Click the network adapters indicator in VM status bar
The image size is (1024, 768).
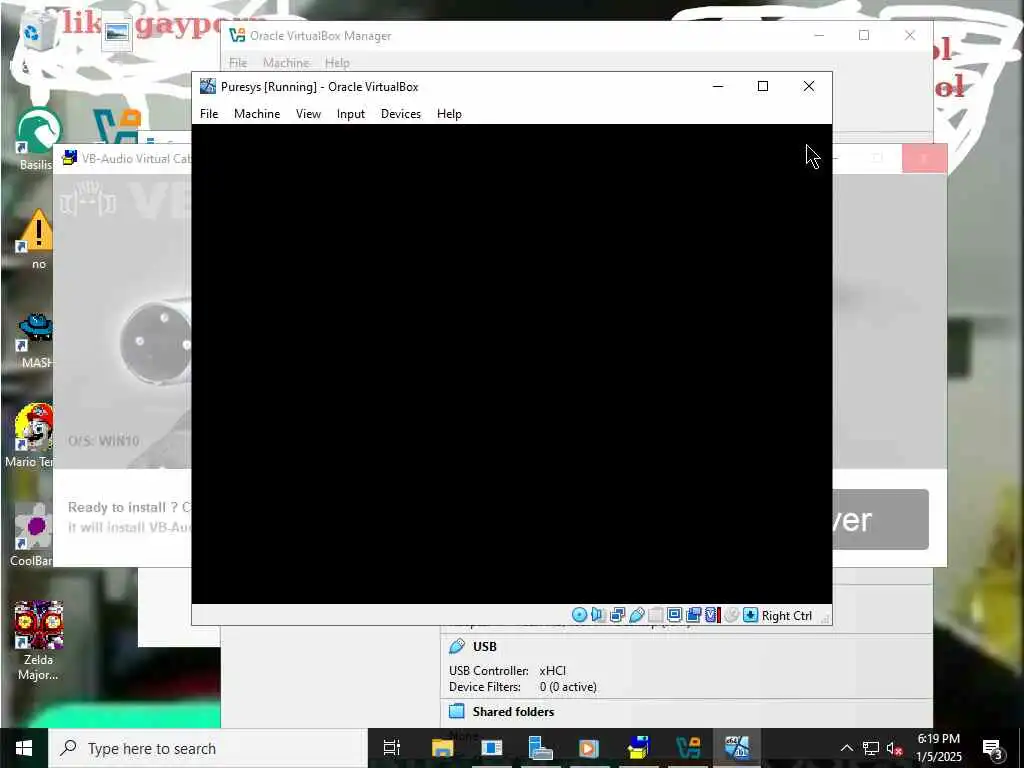pos(617,615)
